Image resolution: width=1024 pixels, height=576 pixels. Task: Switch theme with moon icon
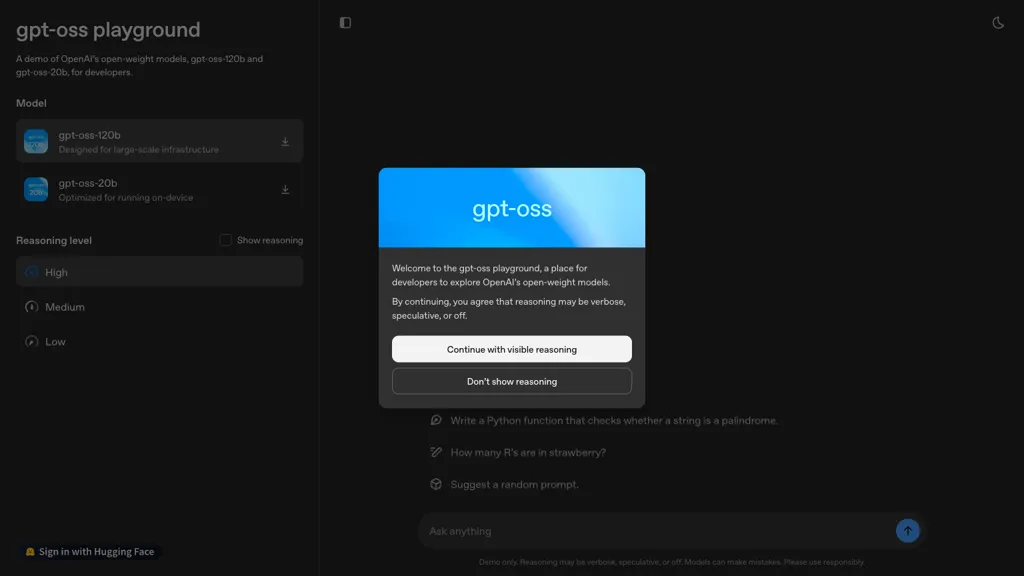[998, 23]
